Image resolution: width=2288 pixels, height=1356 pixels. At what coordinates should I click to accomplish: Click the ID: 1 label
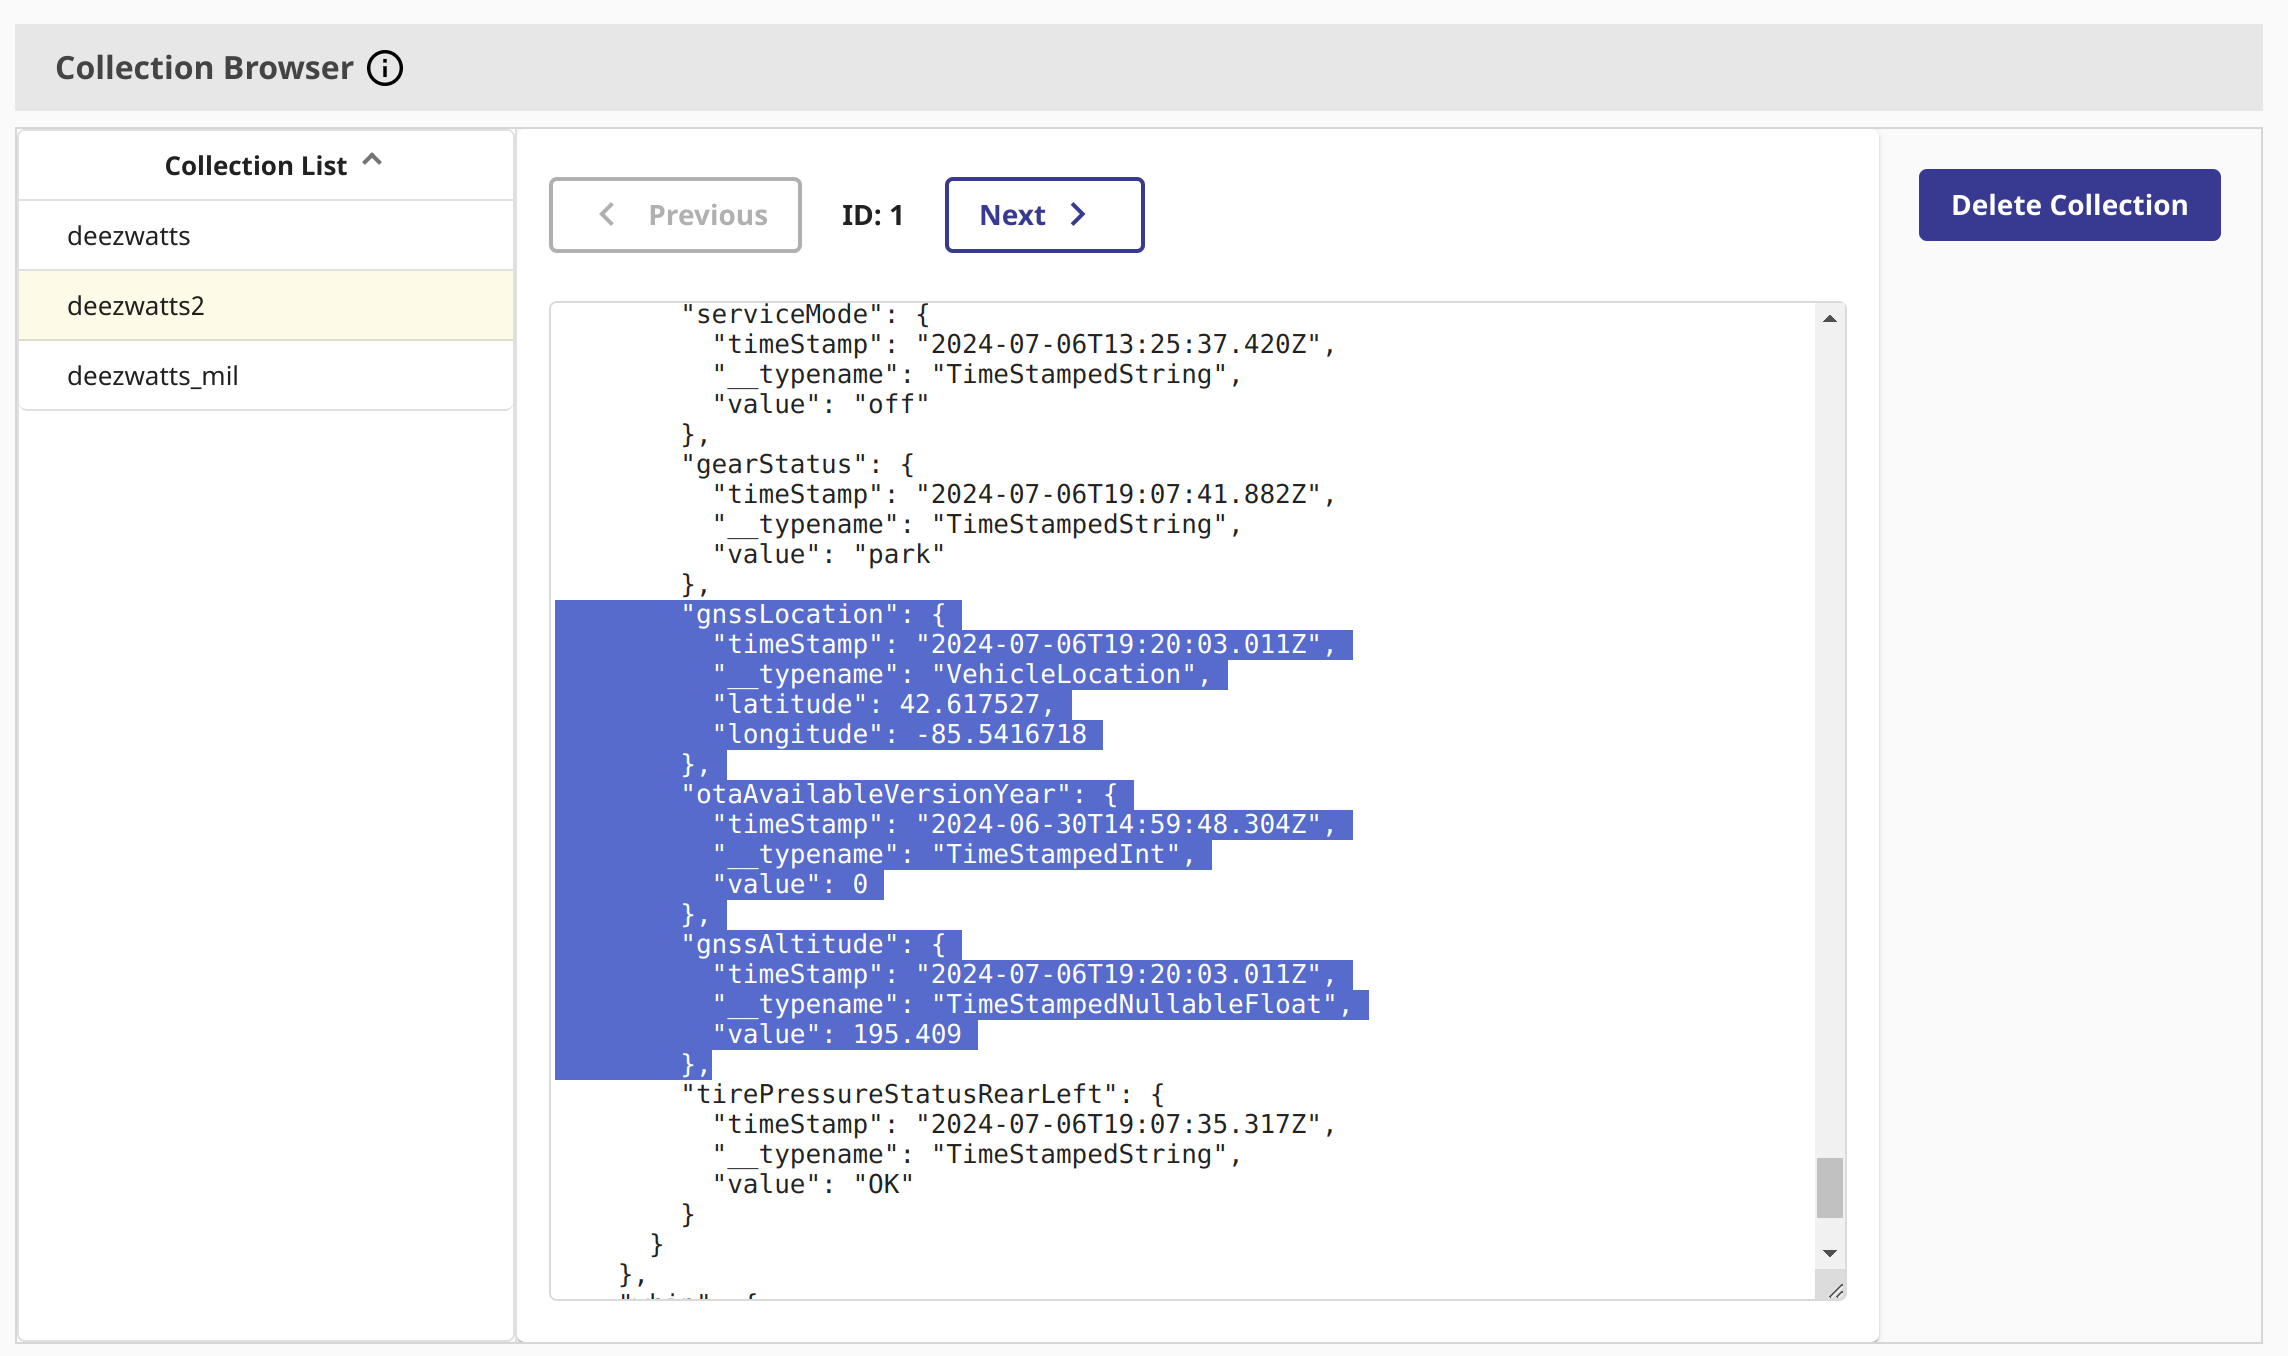[x=872, y=215]
